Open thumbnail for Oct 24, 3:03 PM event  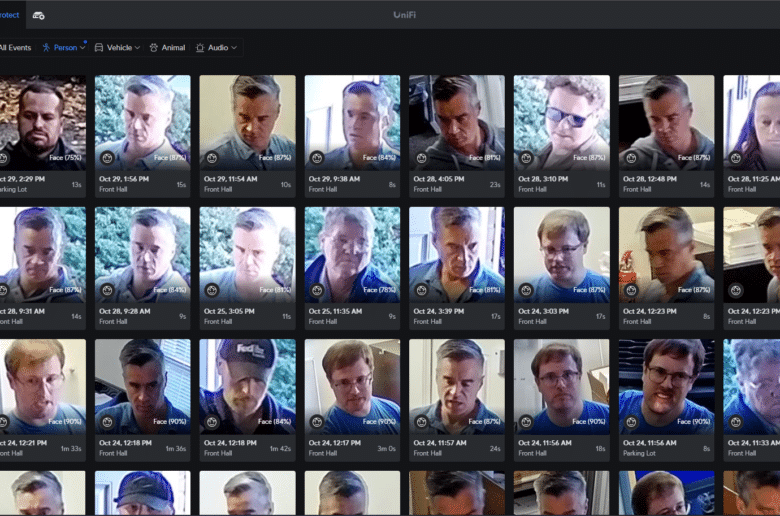click(x=562, y=255)
